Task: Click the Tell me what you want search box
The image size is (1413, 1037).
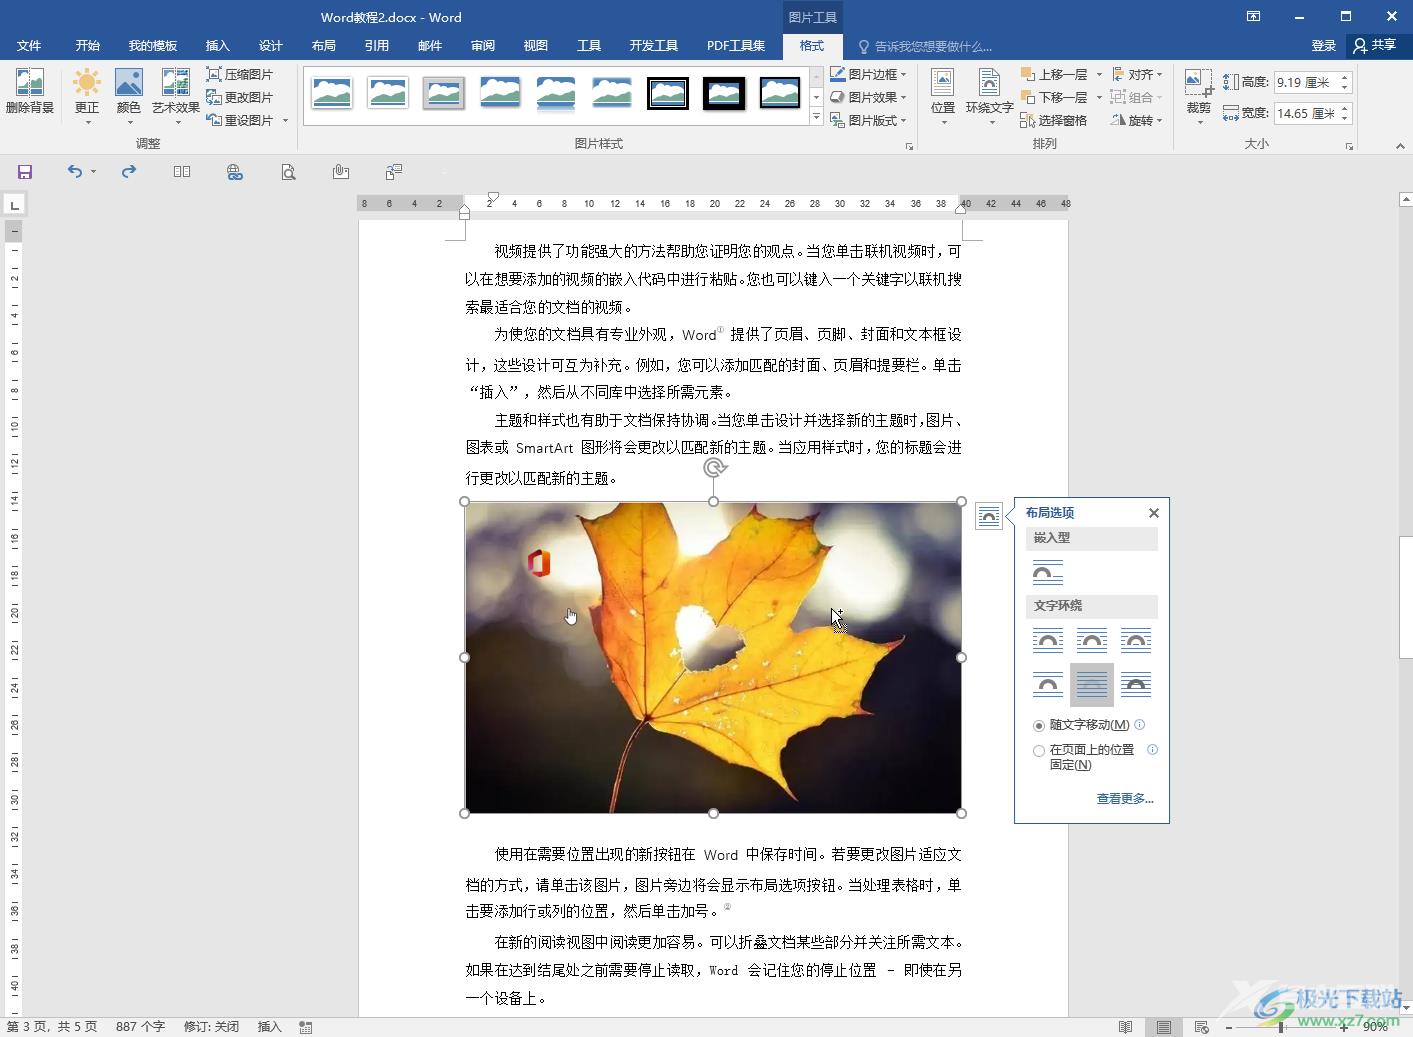Action: (932, 46)
